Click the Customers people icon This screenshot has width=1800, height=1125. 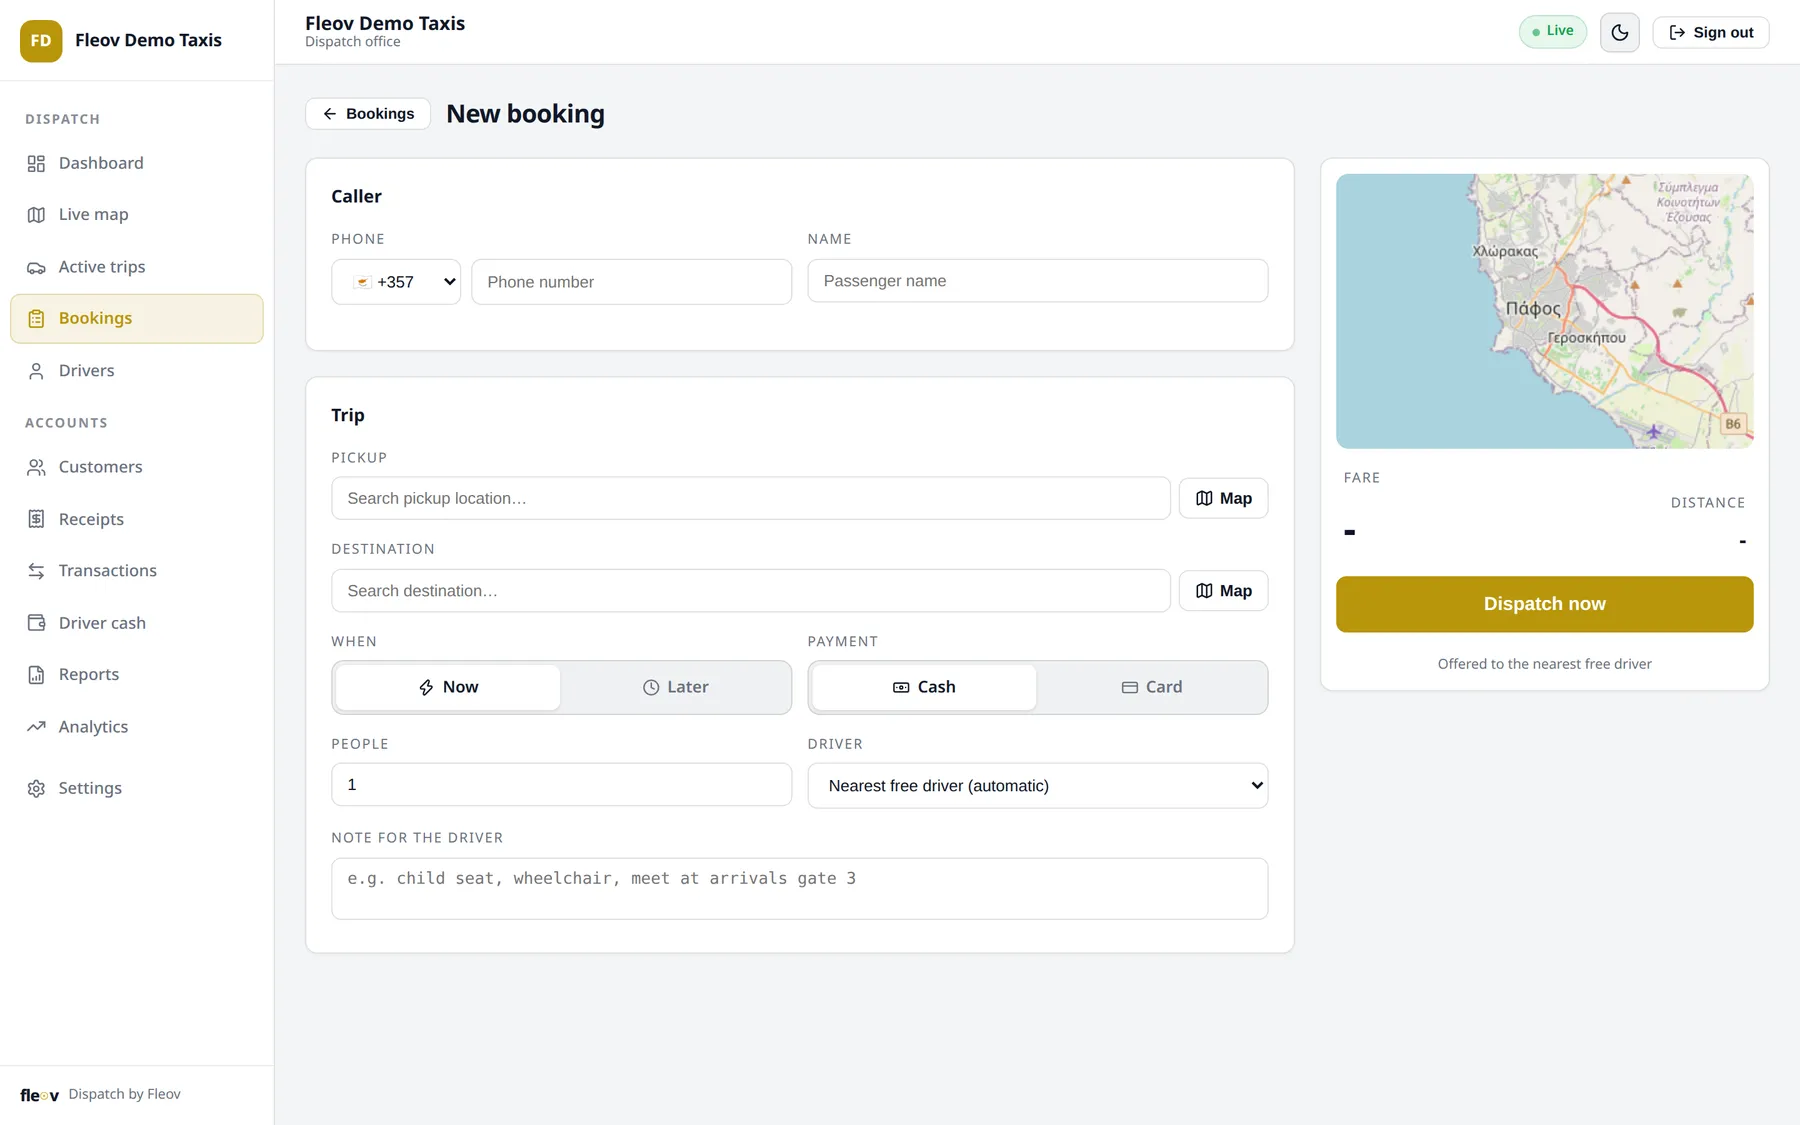(x=36, y=467)
